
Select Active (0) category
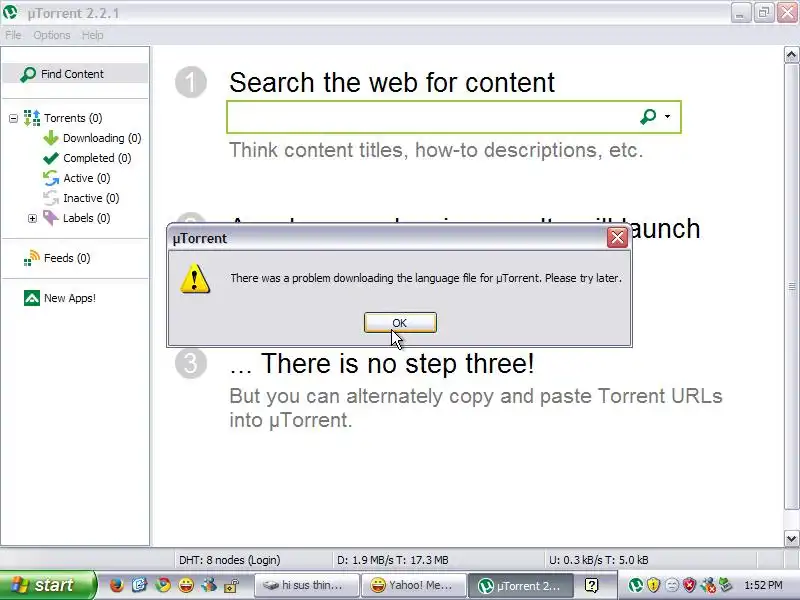tap(87, 178)
